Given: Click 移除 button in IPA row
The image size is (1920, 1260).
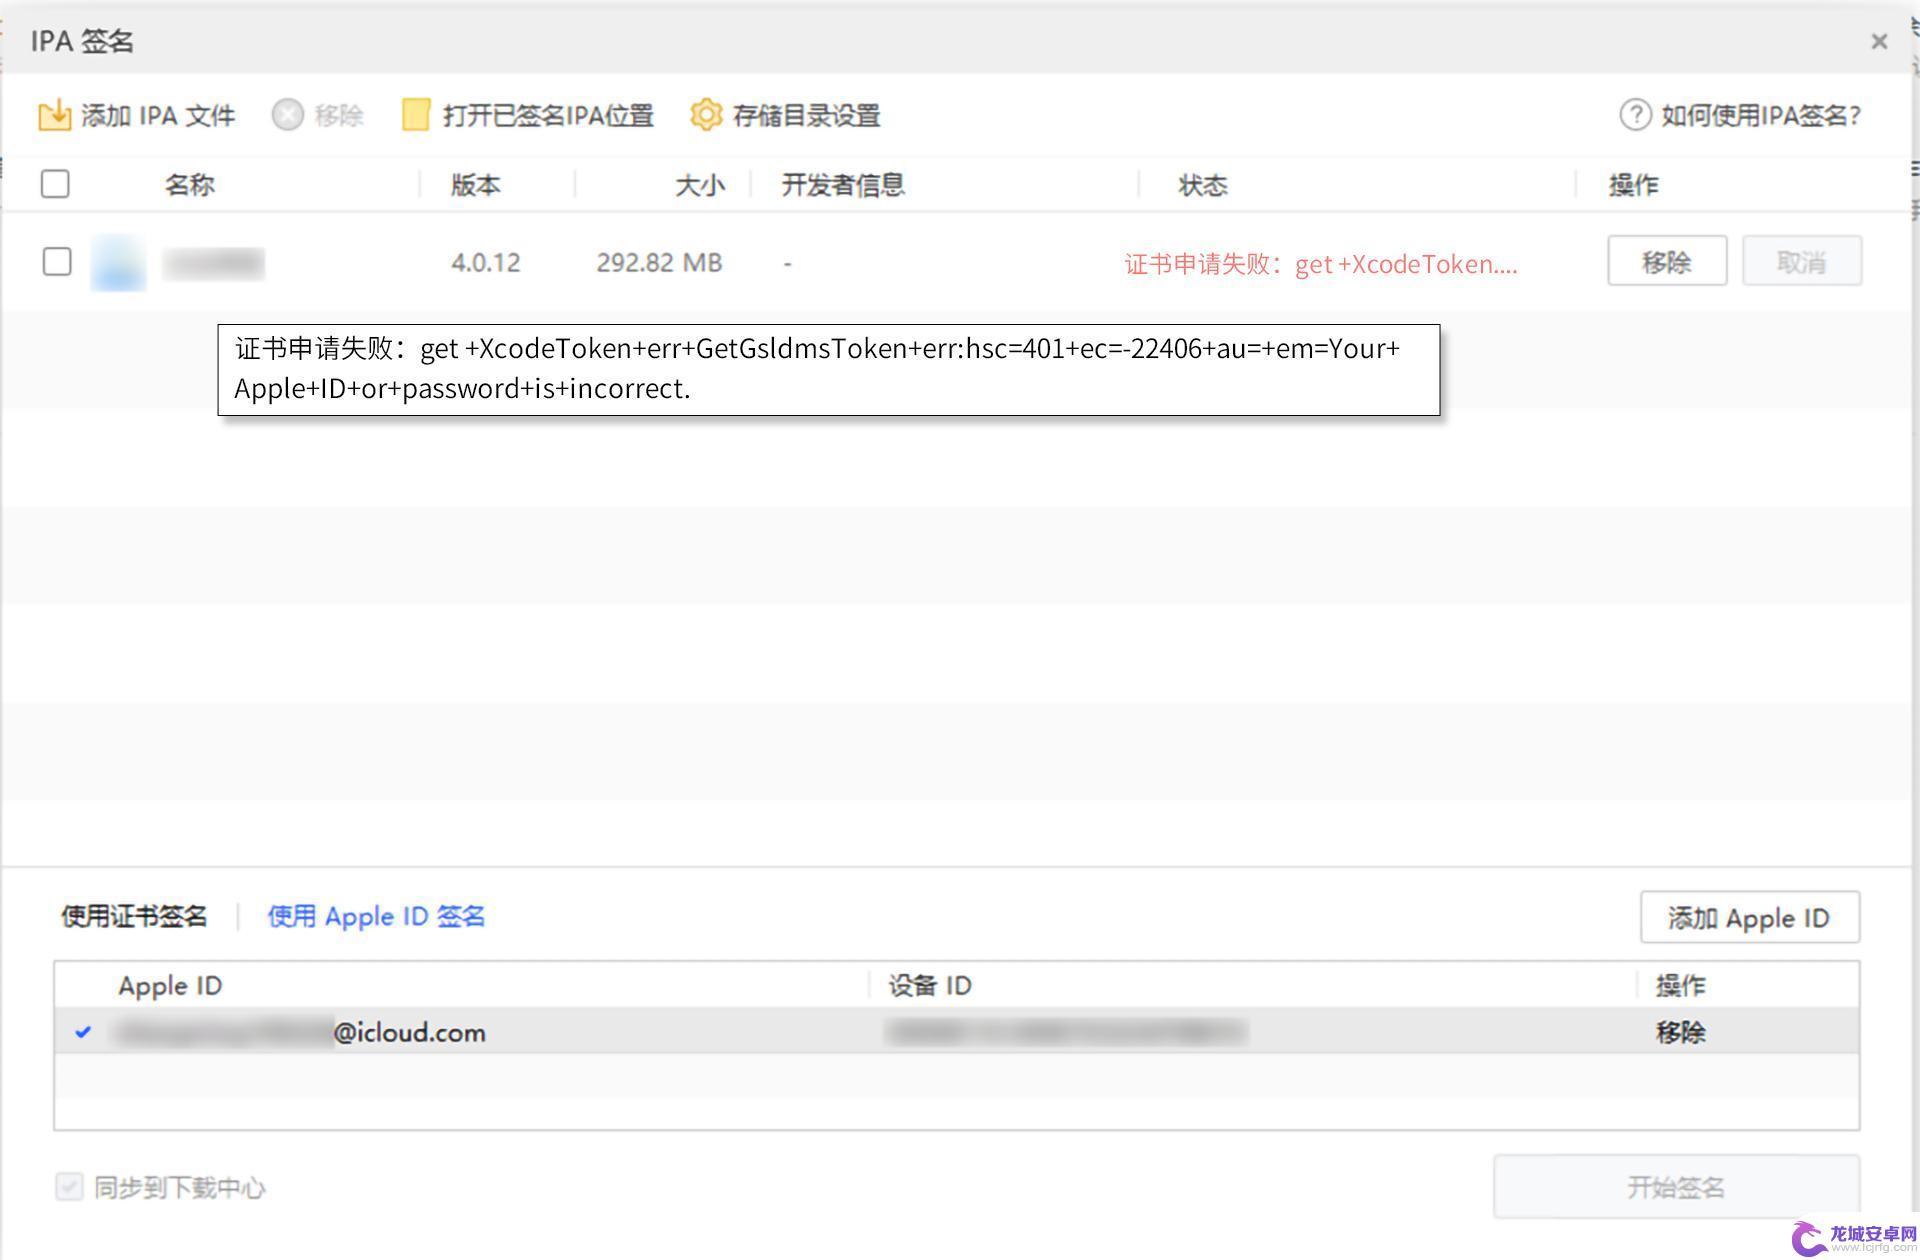Looking at the screenshot, I should tap(1667, 261).
